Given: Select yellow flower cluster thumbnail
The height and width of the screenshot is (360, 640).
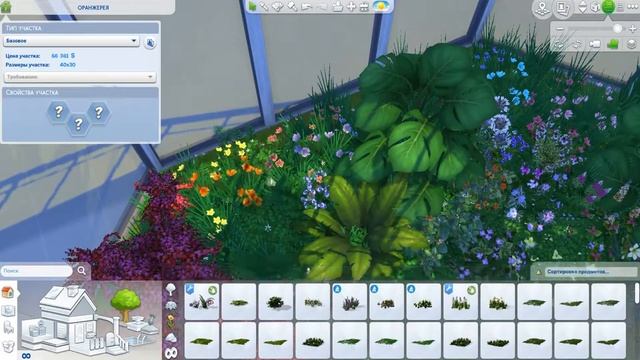Looking at the screenshot, I should (x=497, y=302).
